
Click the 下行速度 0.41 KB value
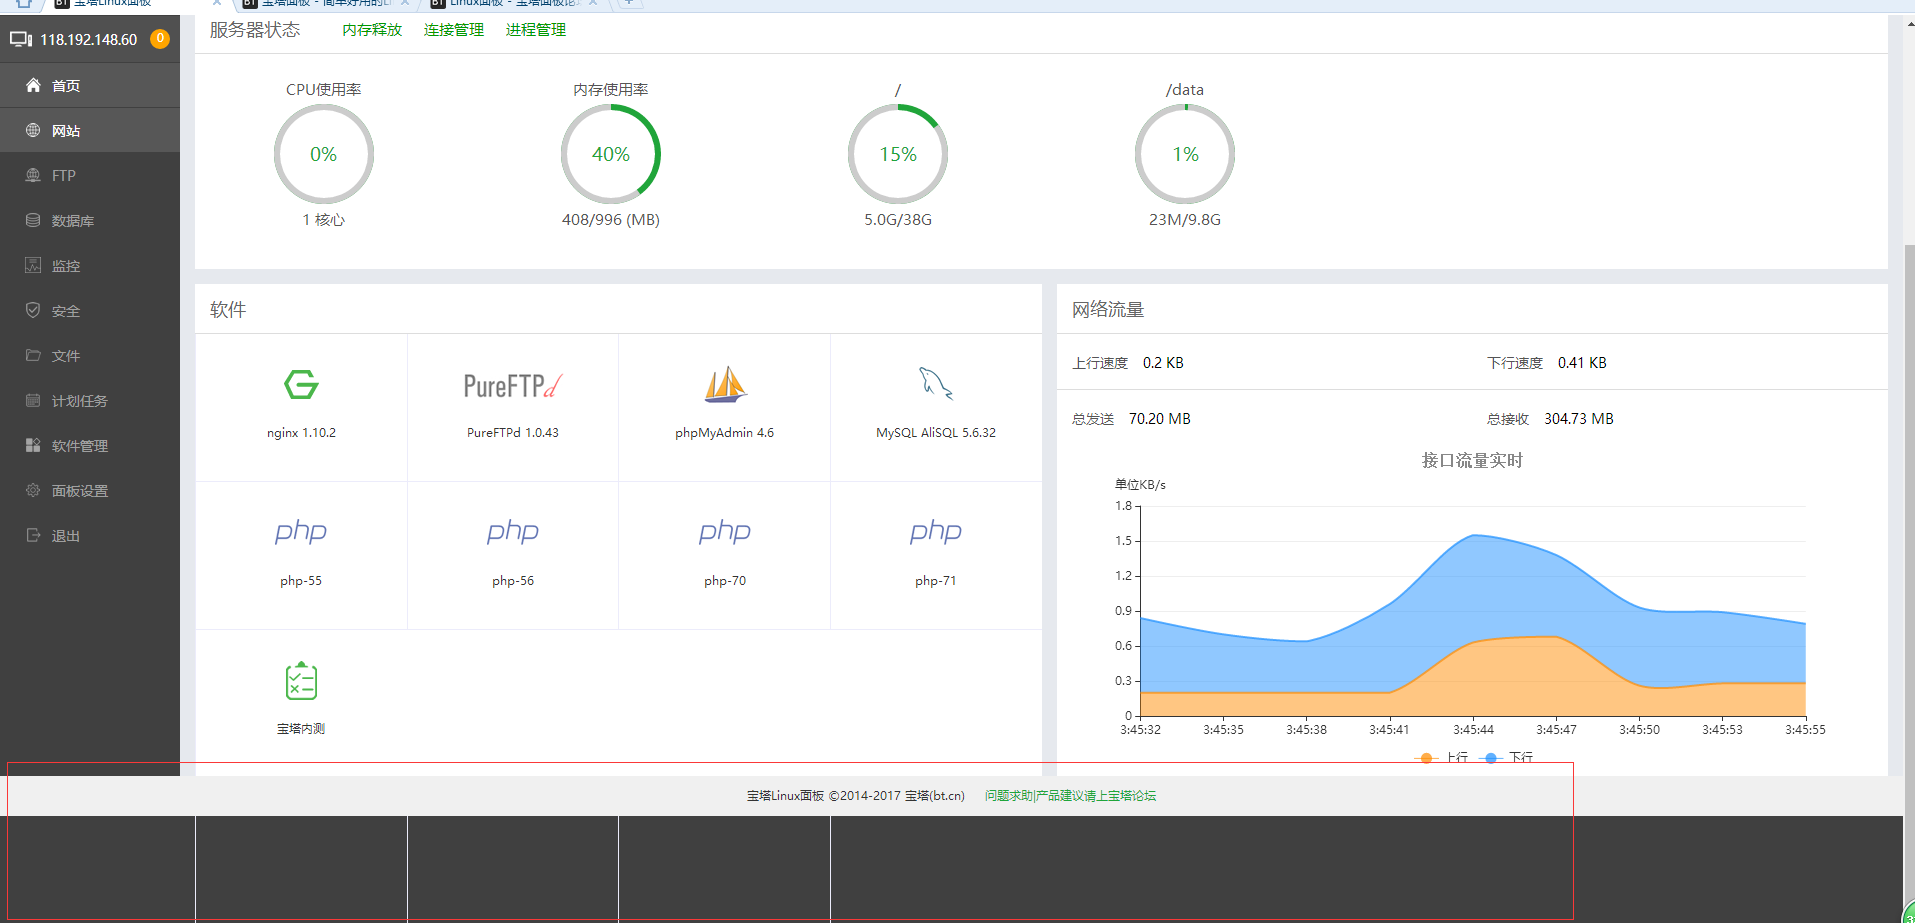pyautogui.click(x=1582, y=363)
